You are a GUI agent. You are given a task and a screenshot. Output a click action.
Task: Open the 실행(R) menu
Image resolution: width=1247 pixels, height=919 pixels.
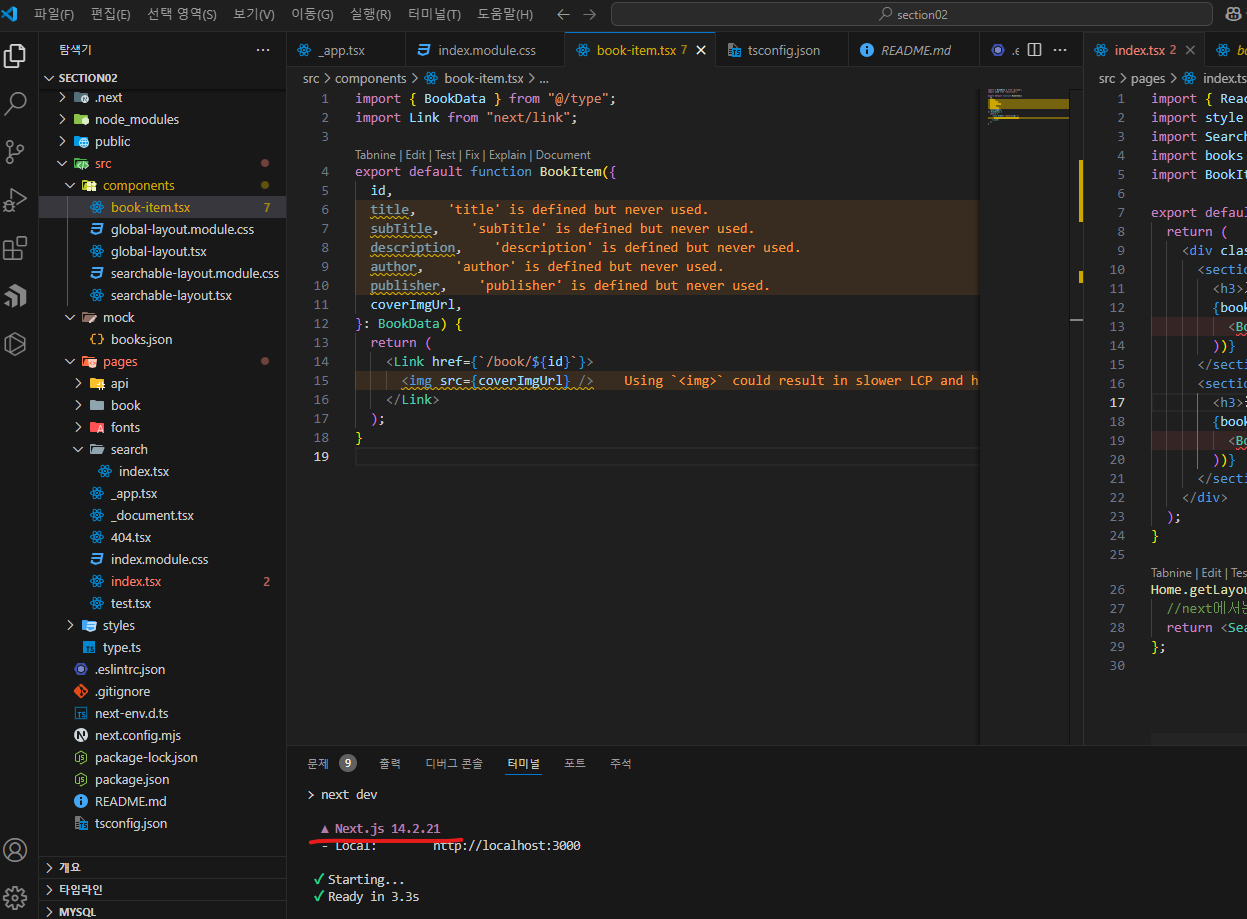click(370, 15)
